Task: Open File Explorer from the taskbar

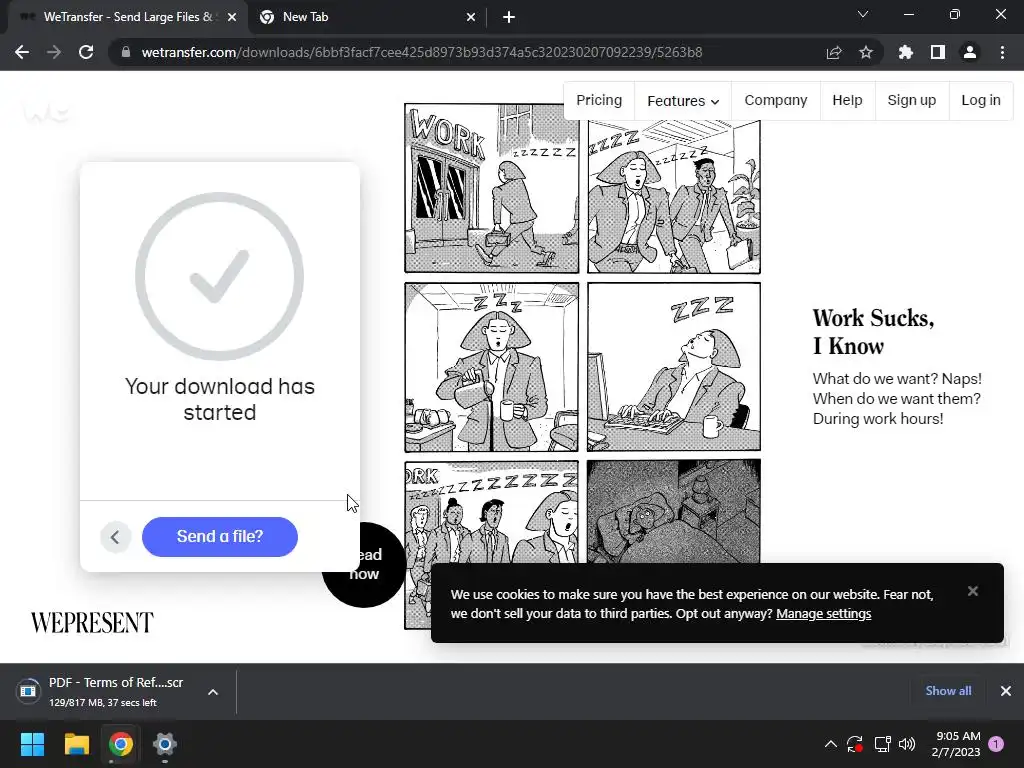Action: [x=76, y=744]
